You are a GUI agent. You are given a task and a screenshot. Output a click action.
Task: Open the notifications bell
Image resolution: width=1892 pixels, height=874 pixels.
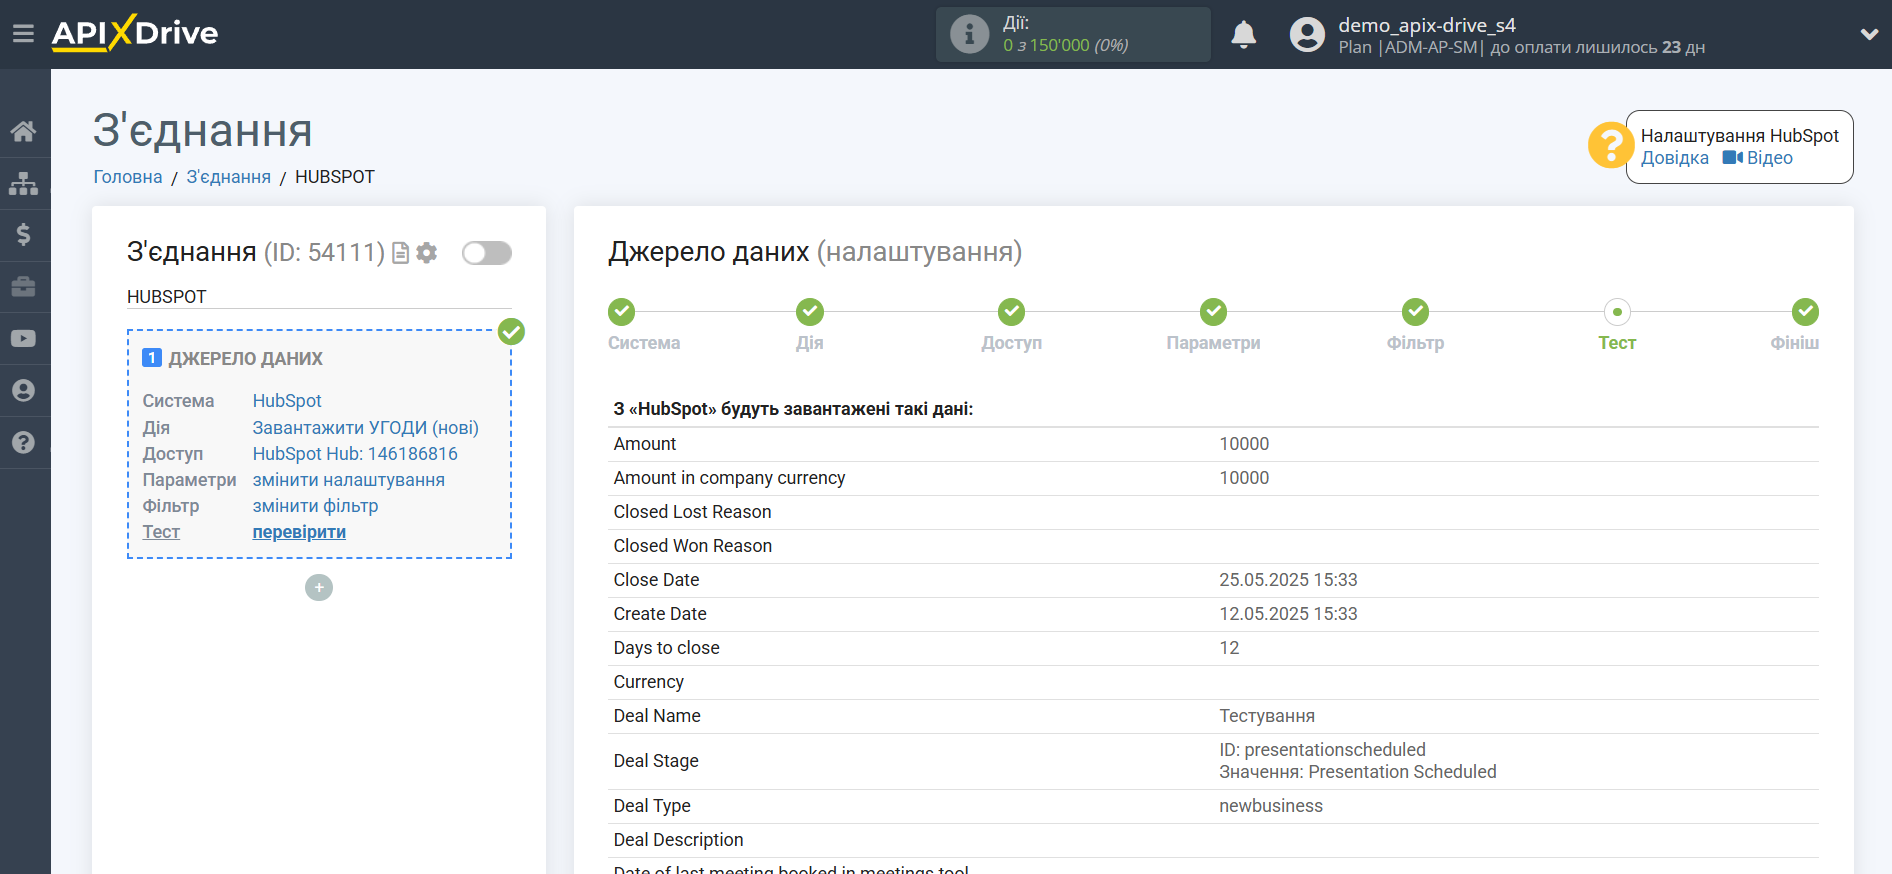pyautogui.click(x=1243, y=34)
